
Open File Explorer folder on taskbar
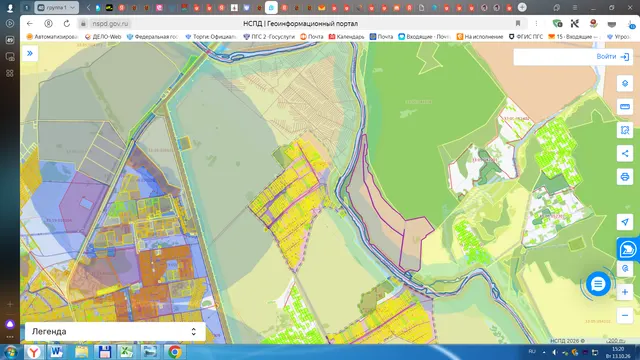click(81, 352)
